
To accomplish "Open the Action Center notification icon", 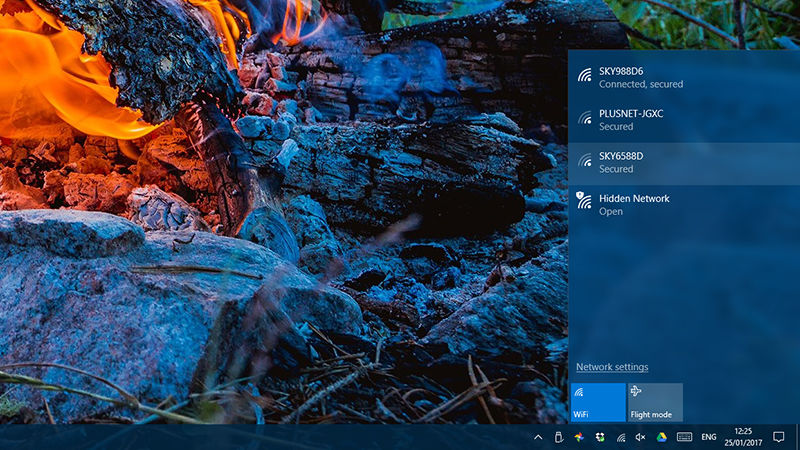I will point(779,437).
